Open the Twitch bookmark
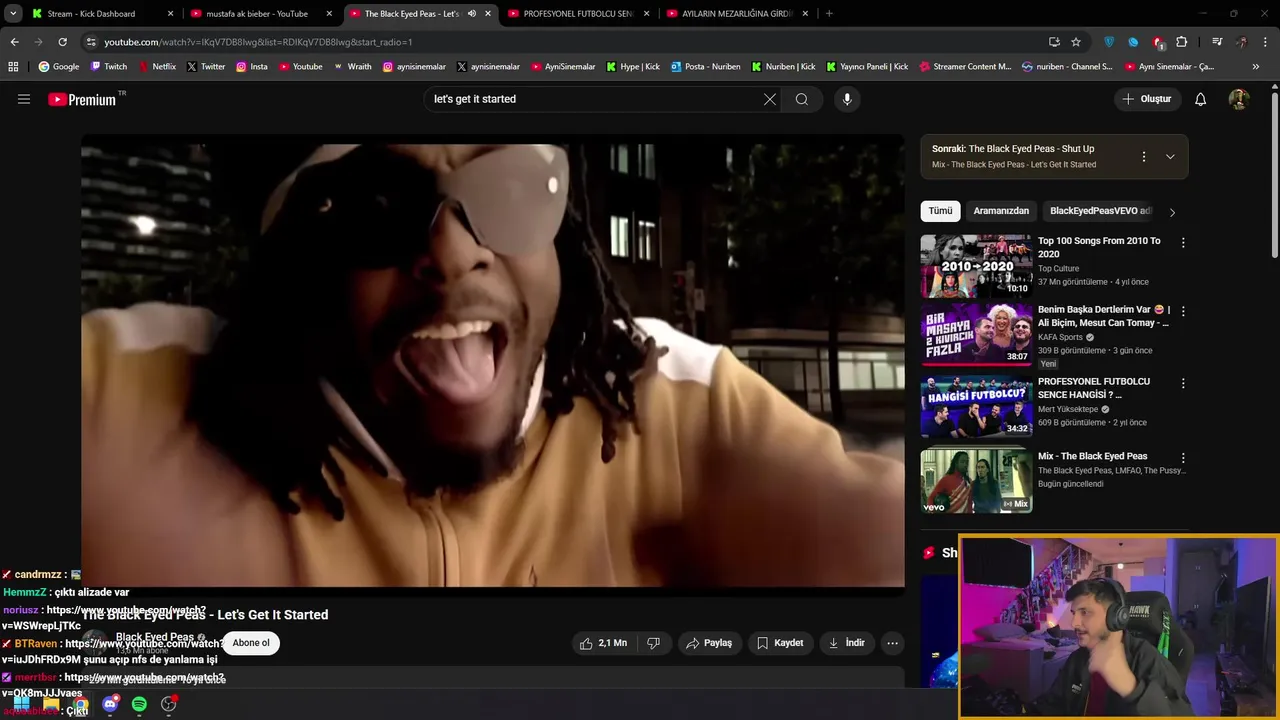This screenshot has height=720, width=1280. click(x=109, y=67)
